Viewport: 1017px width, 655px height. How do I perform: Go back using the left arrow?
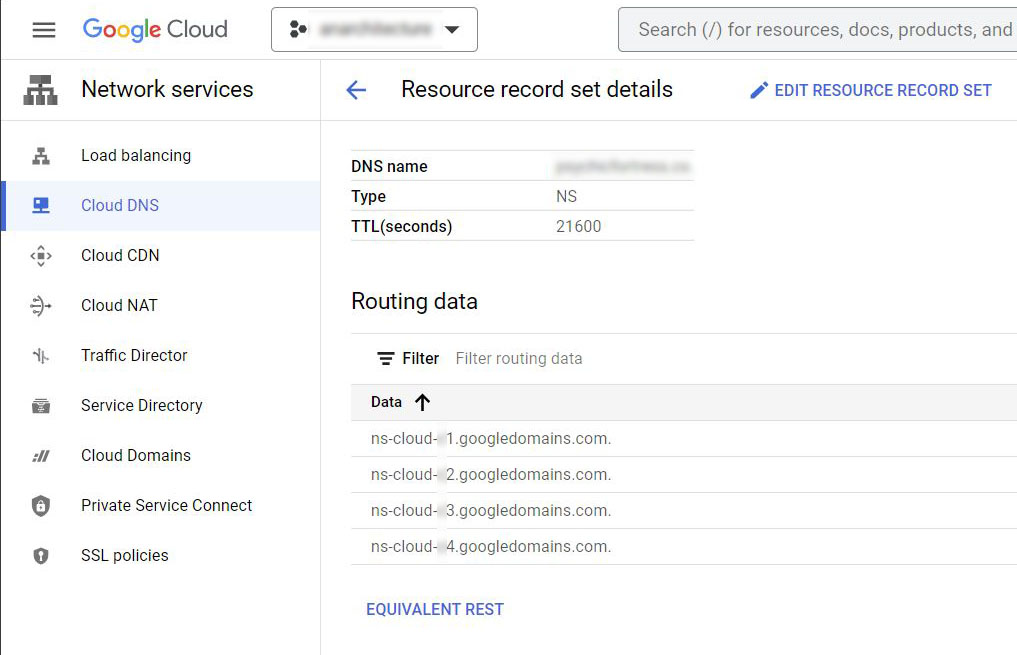click(356, 90)
